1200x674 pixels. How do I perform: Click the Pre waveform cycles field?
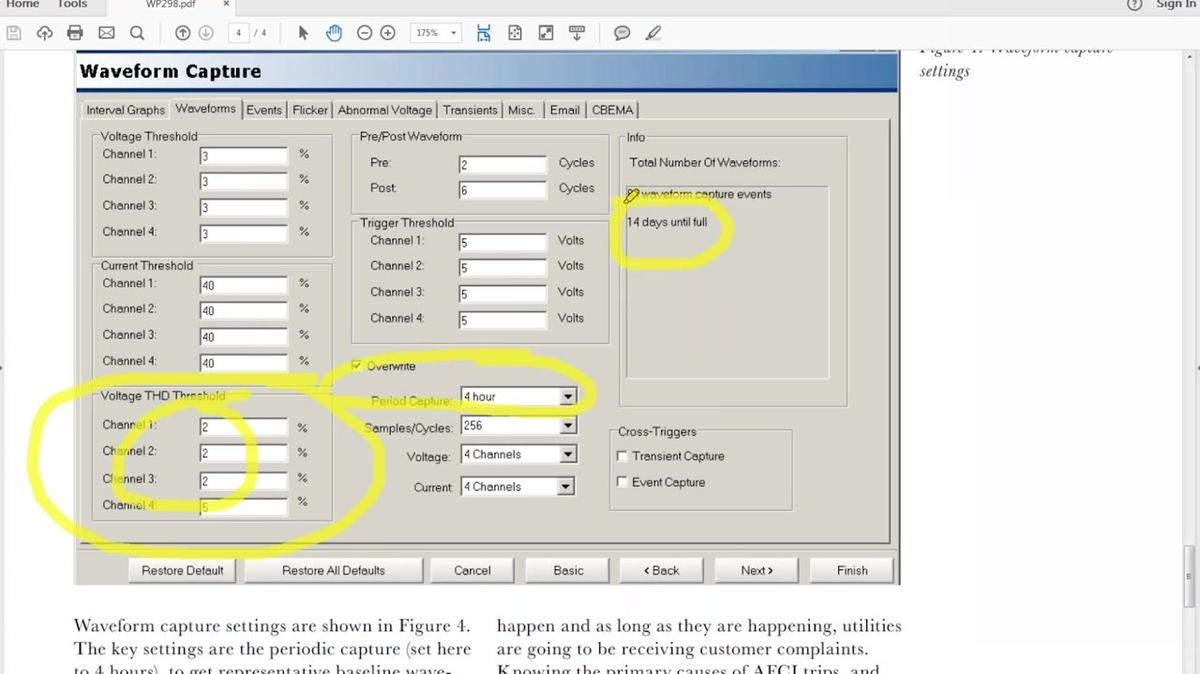502,164
